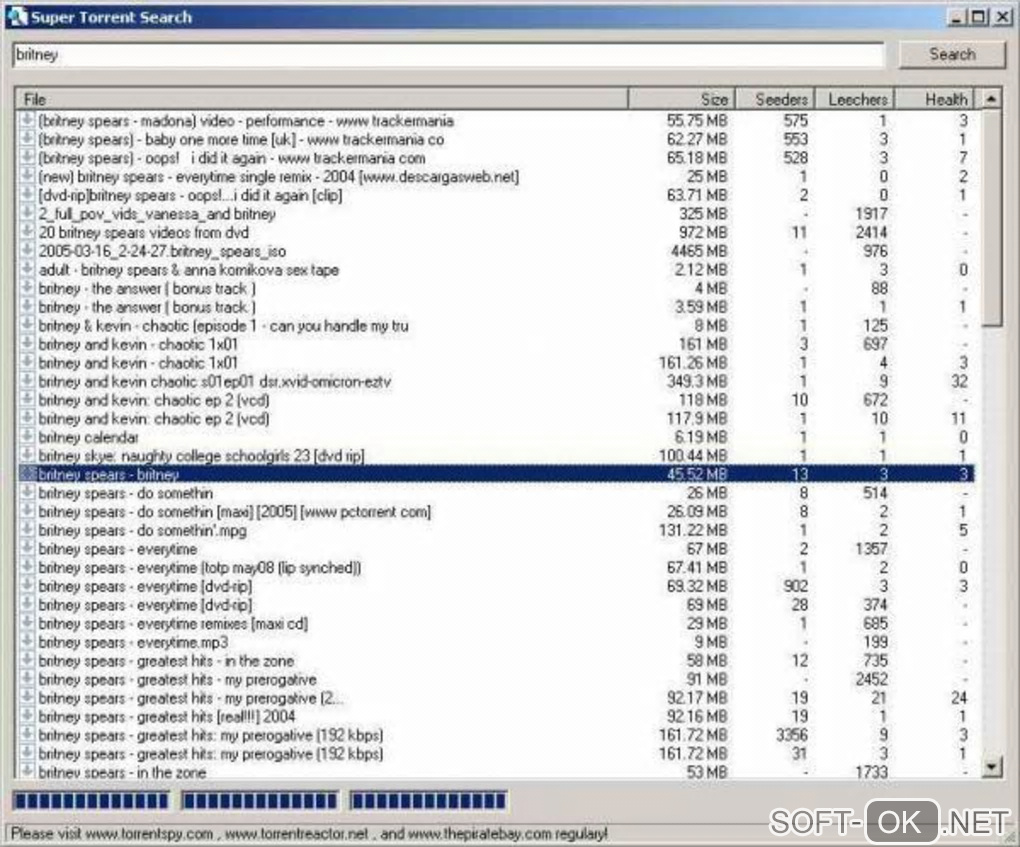Click the first progress bar at bottom
The image size is (1020, 847).
91,801
